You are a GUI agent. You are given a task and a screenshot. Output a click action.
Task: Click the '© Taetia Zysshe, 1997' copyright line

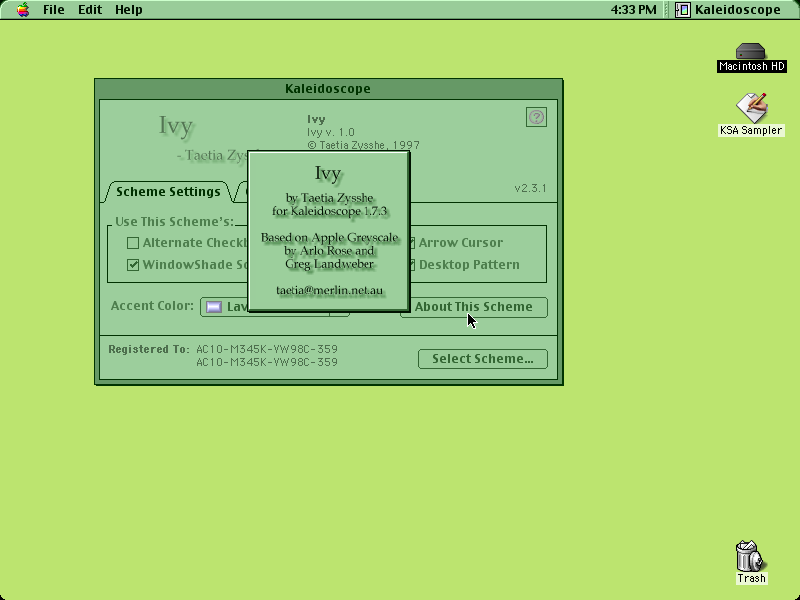click(363, 145)
